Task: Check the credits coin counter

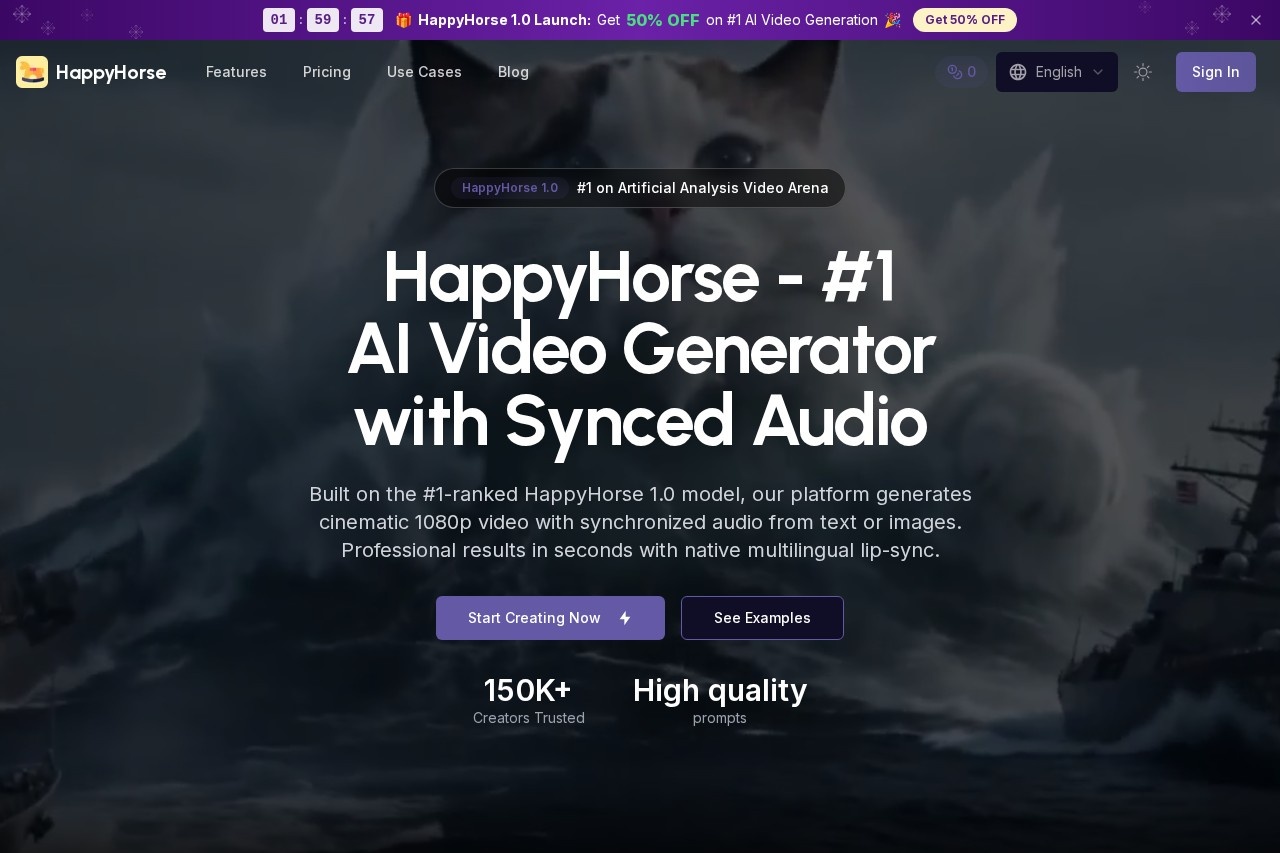Action: pos(961,72)
